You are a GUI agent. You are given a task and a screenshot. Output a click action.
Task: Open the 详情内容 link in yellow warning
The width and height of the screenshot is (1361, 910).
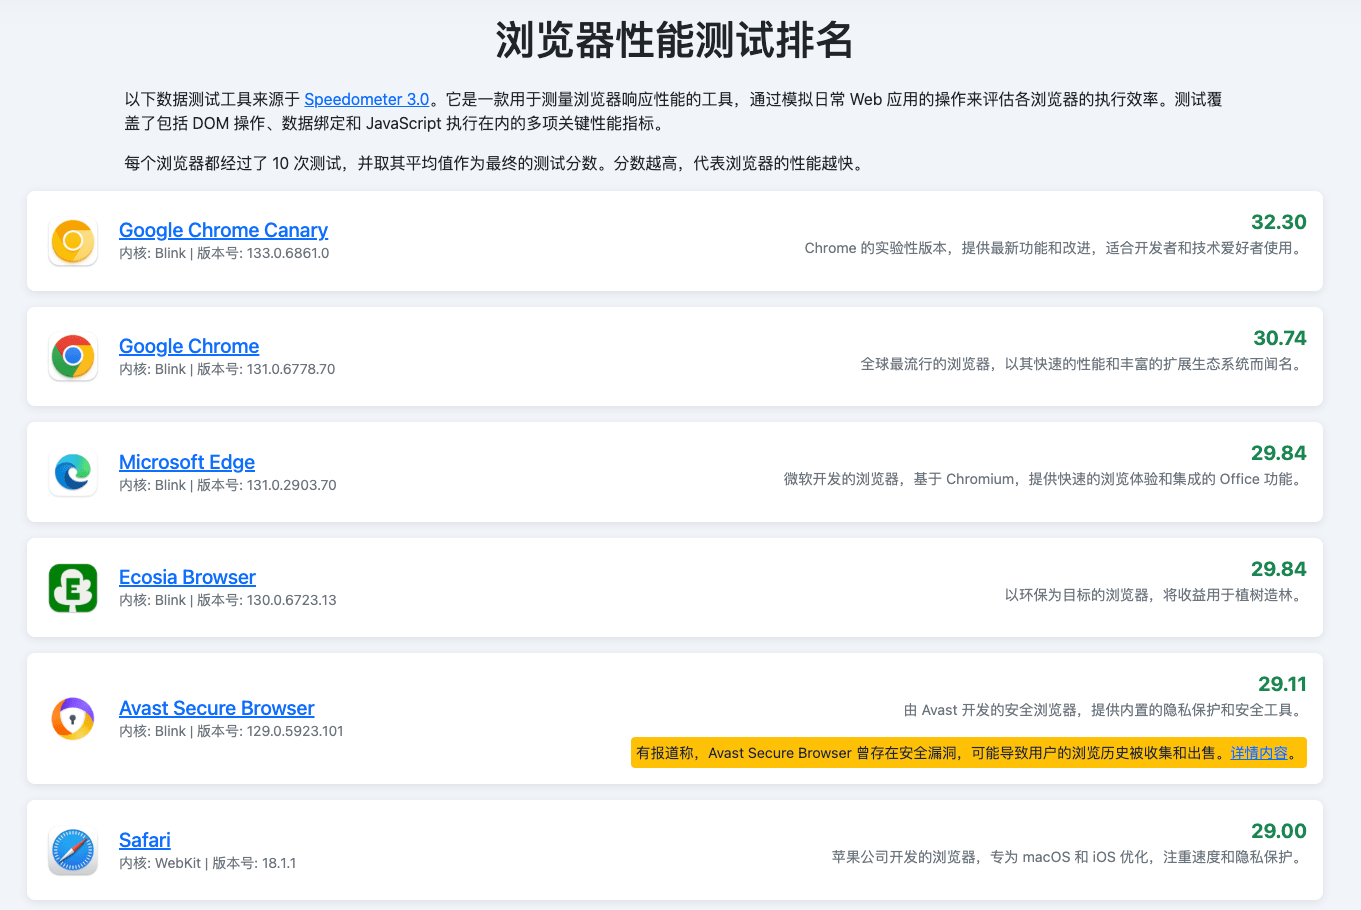pyautogui.click(x=1259, y=753)
